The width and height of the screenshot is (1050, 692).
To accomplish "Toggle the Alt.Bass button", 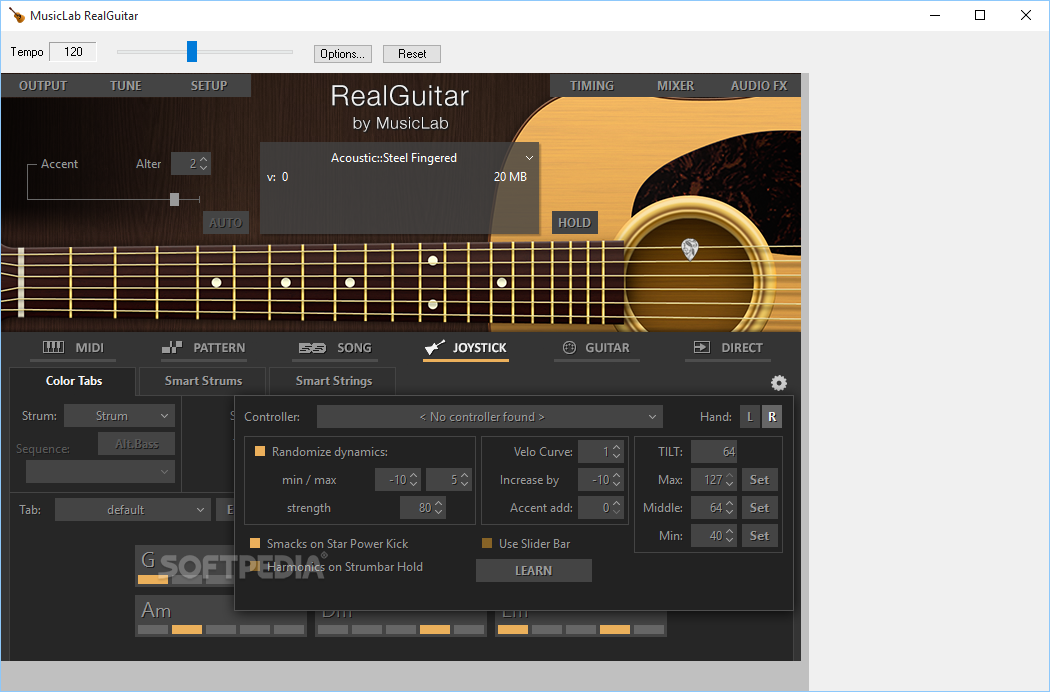I will [137, 443].
